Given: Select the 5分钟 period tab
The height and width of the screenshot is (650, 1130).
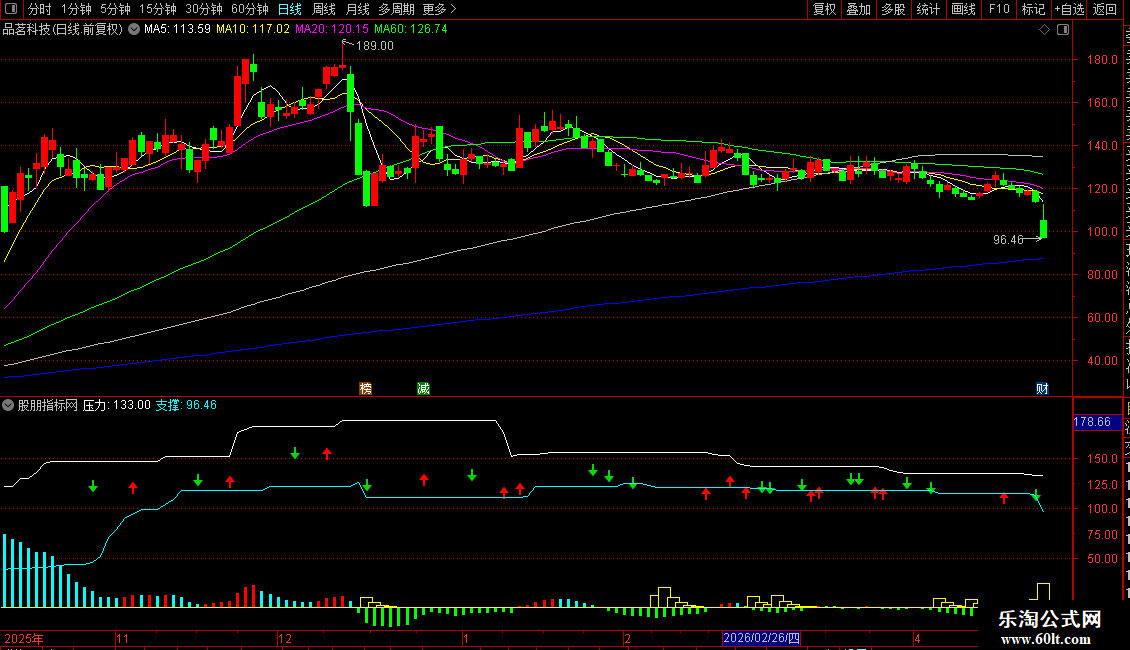Looking at the screenshot, I should [115, 9].
